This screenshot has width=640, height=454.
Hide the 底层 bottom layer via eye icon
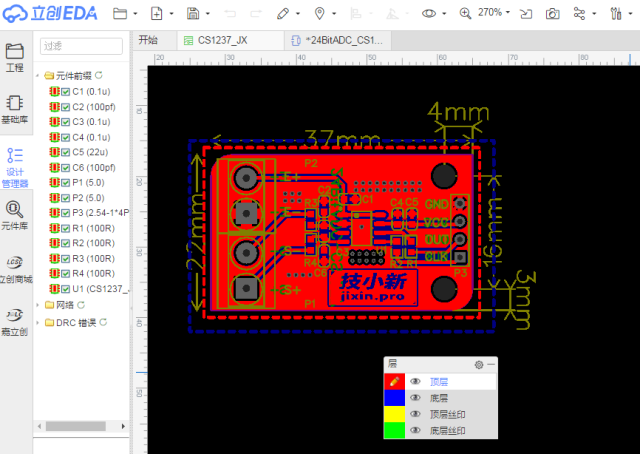tap(415, 398)
